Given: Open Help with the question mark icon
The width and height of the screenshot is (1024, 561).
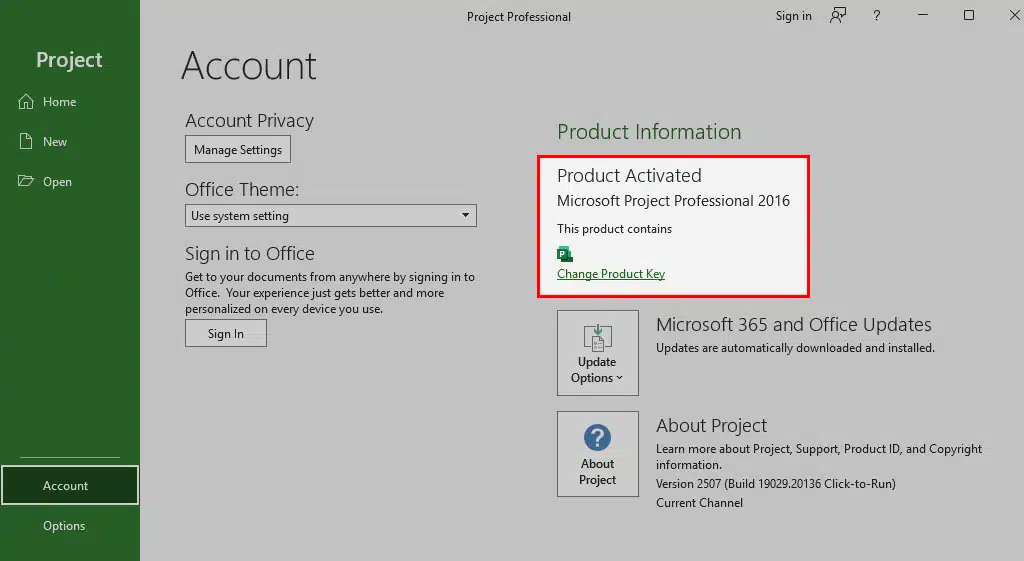Looking at the screenshot, I should point(877,16).
